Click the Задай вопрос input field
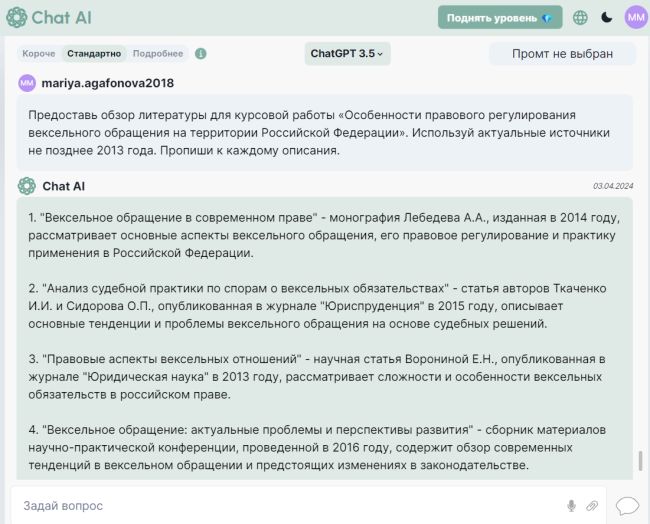This screenshot has width=650, height=524. (x=280, y=506)
